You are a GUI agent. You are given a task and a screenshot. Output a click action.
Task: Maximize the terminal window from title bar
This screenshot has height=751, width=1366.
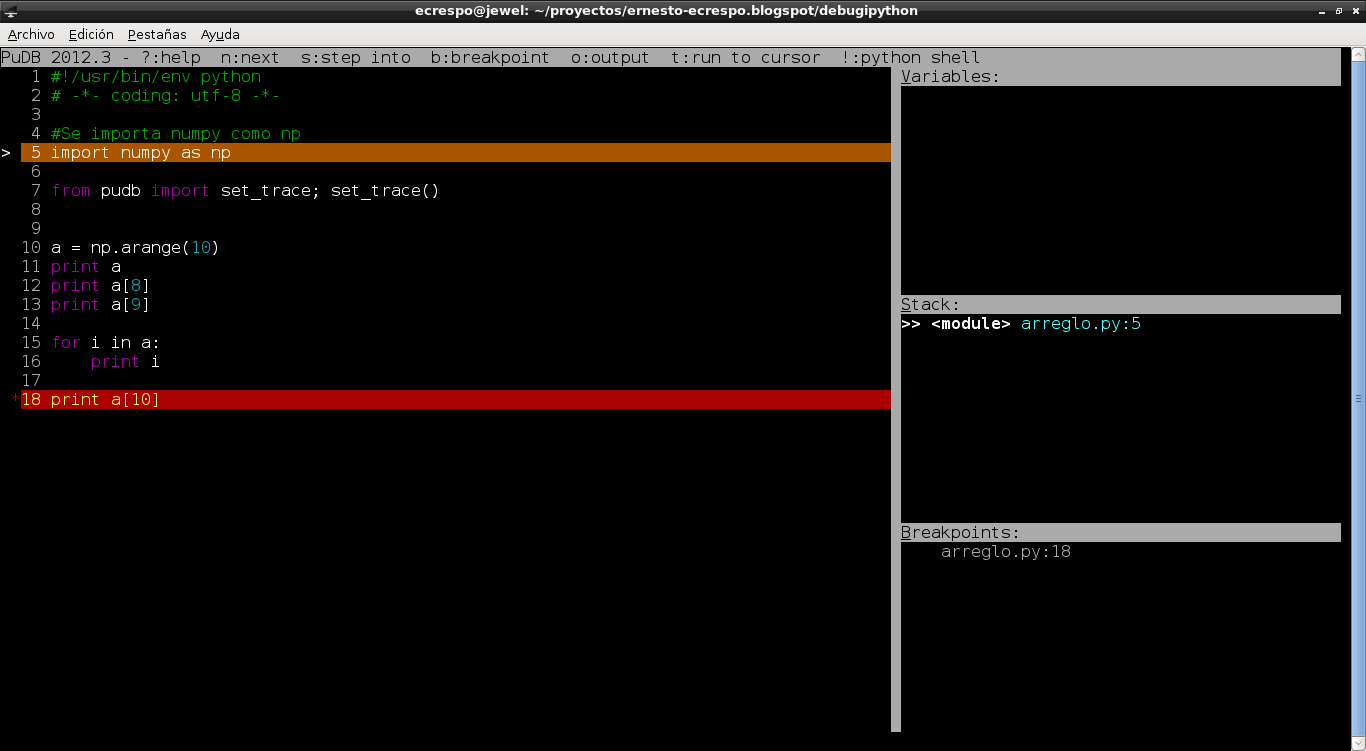1339,11
